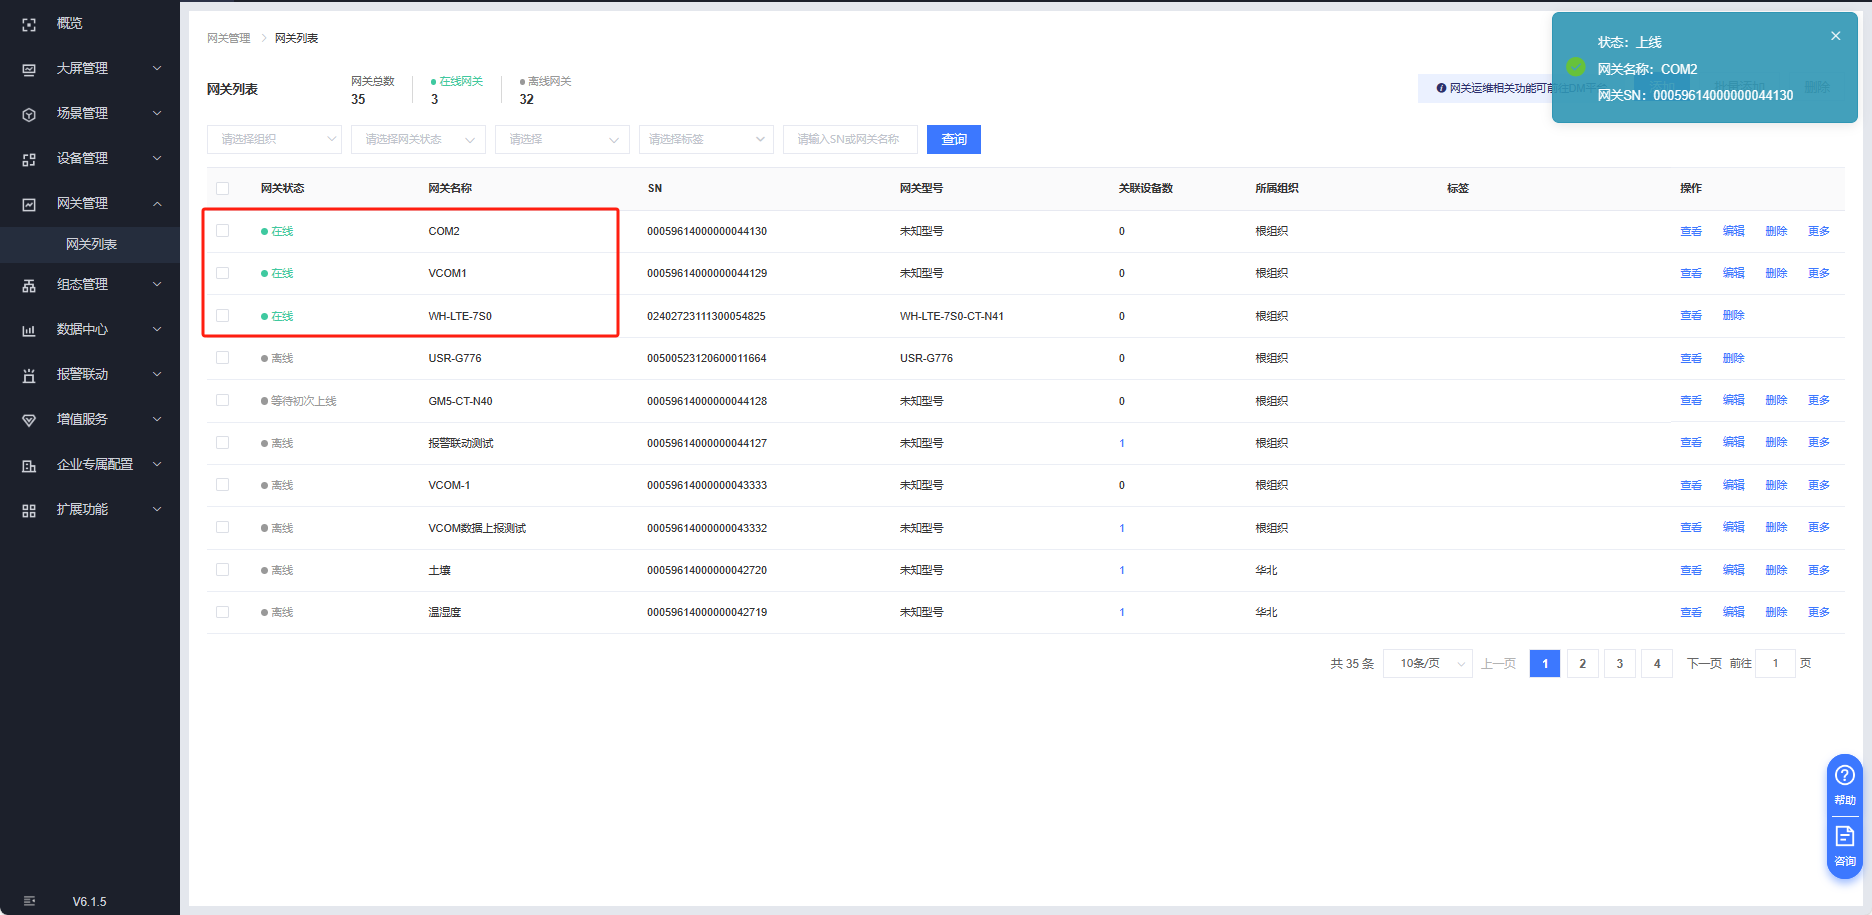Image resolution: width=1872 pixels, height=915 pixels.
Task: Open the 请选择组织 organization dropdown
Action: (274, 140)
